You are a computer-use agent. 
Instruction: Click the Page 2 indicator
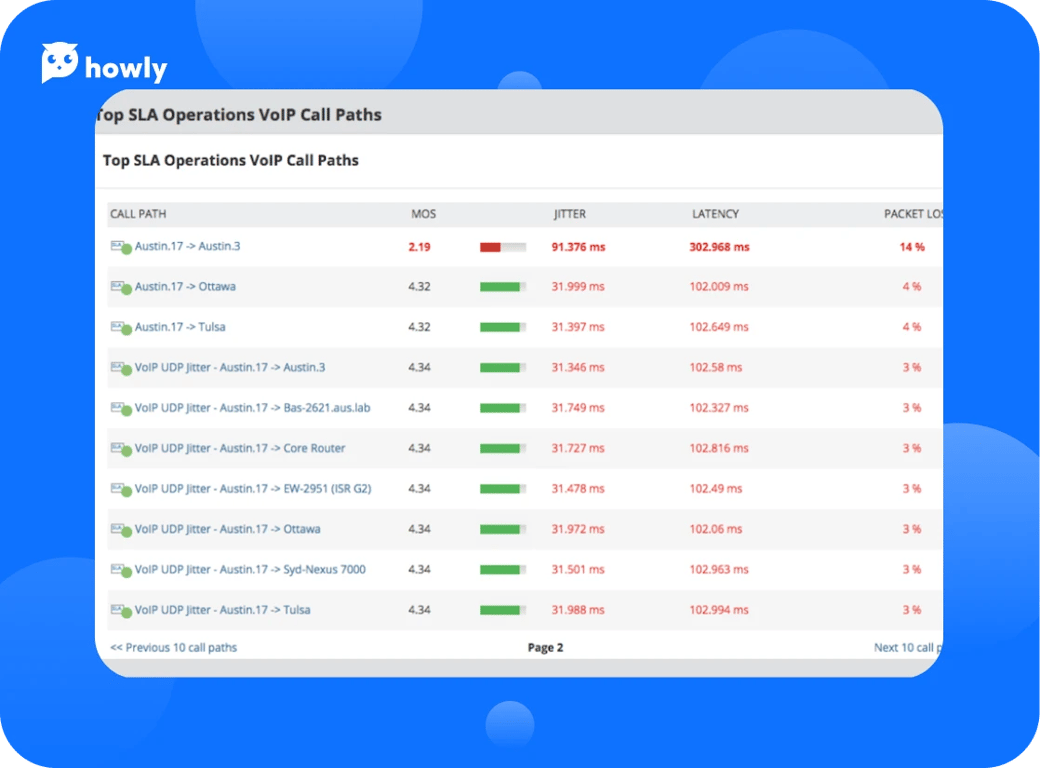[545, 647]
